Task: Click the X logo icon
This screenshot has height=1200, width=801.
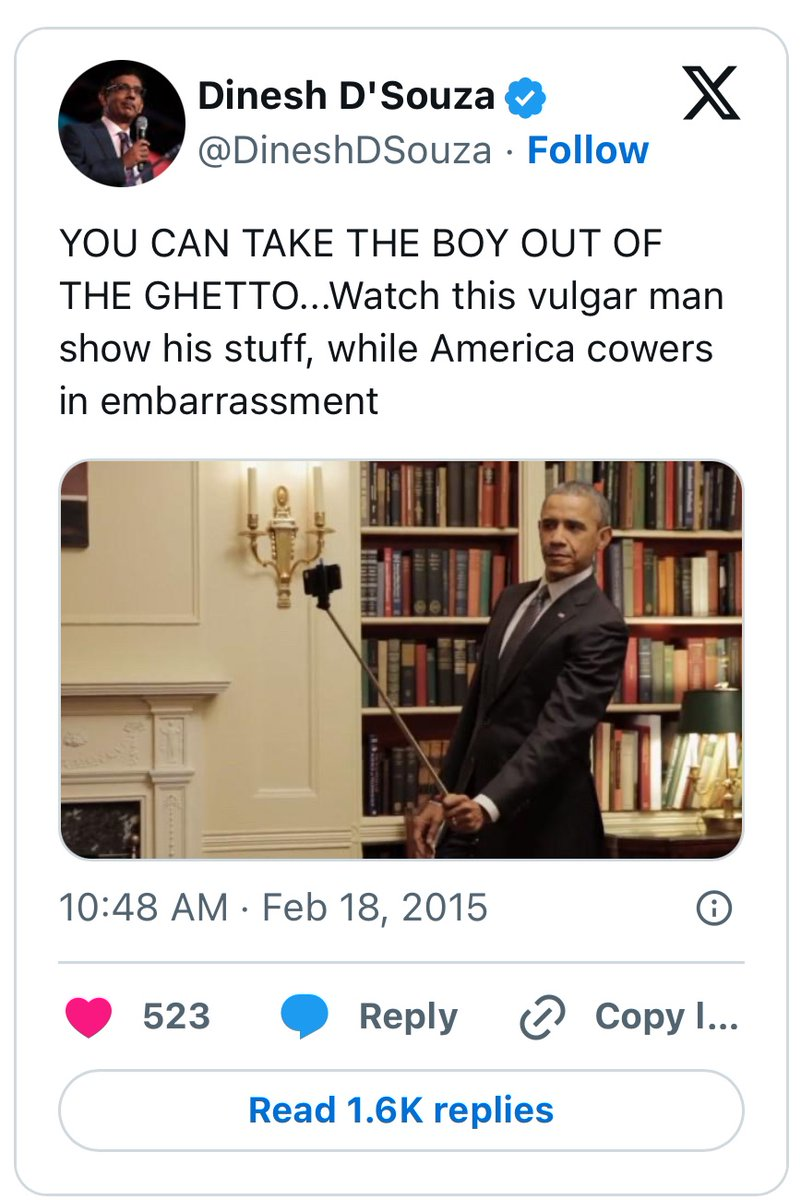Action: [x=711, y=94]
